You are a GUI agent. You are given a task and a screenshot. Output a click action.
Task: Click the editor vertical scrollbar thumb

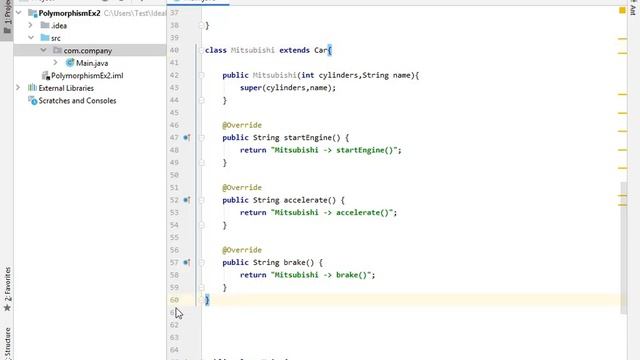click(624, 248)
